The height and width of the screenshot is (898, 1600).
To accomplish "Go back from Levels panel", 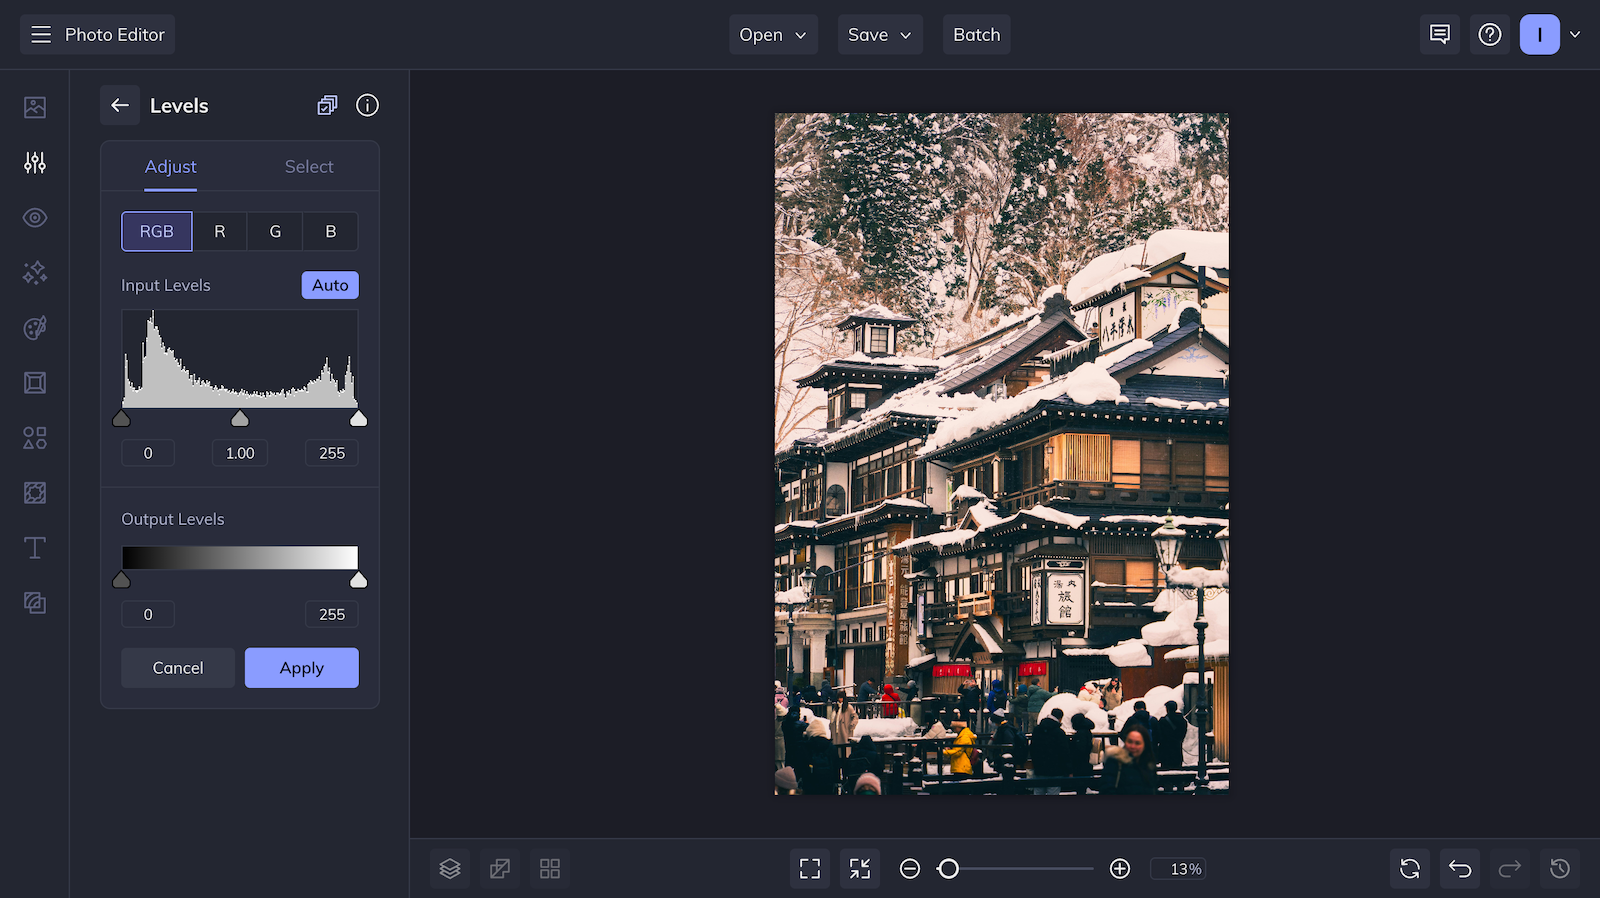I will tap(120, 105).
